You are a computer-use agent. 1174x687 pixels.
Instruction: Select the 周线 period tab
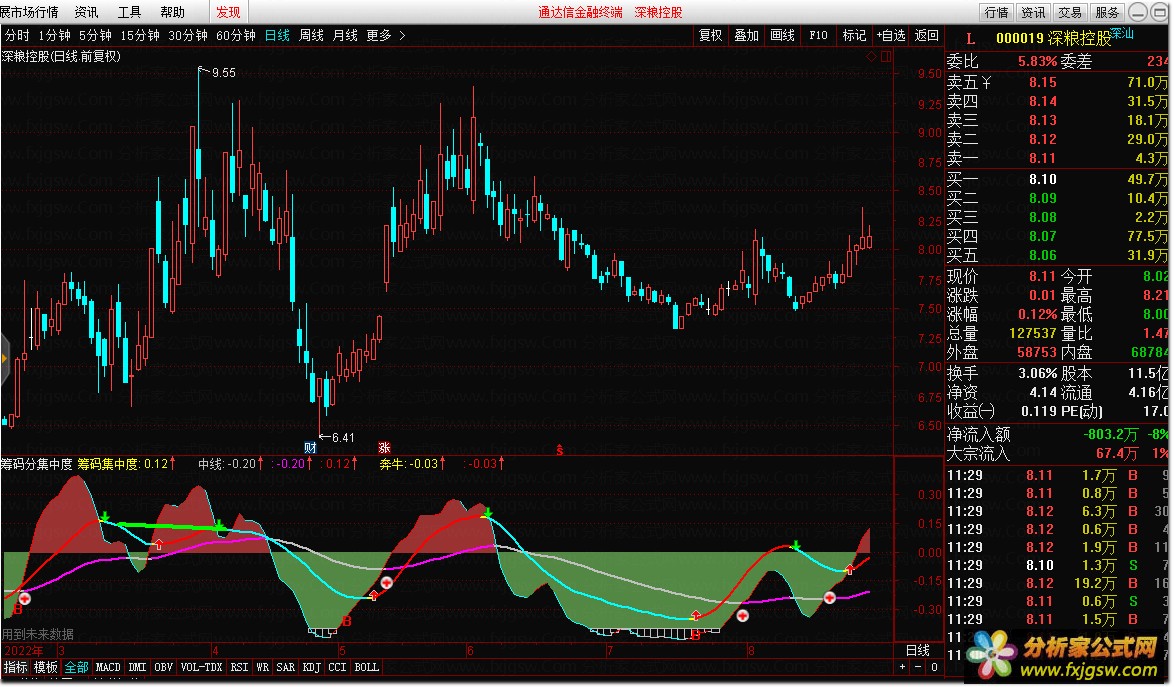(x=311, y=35)
